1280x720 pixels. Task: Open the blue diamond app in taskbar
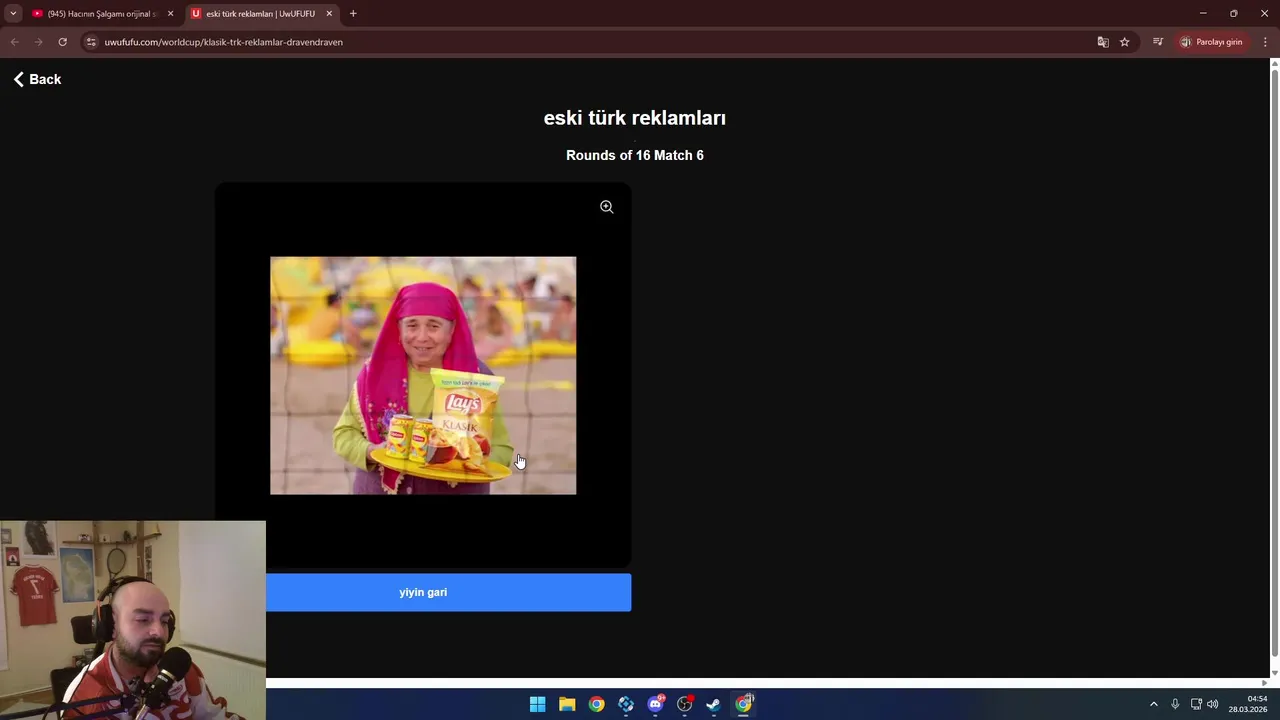(x=626, y=704)
